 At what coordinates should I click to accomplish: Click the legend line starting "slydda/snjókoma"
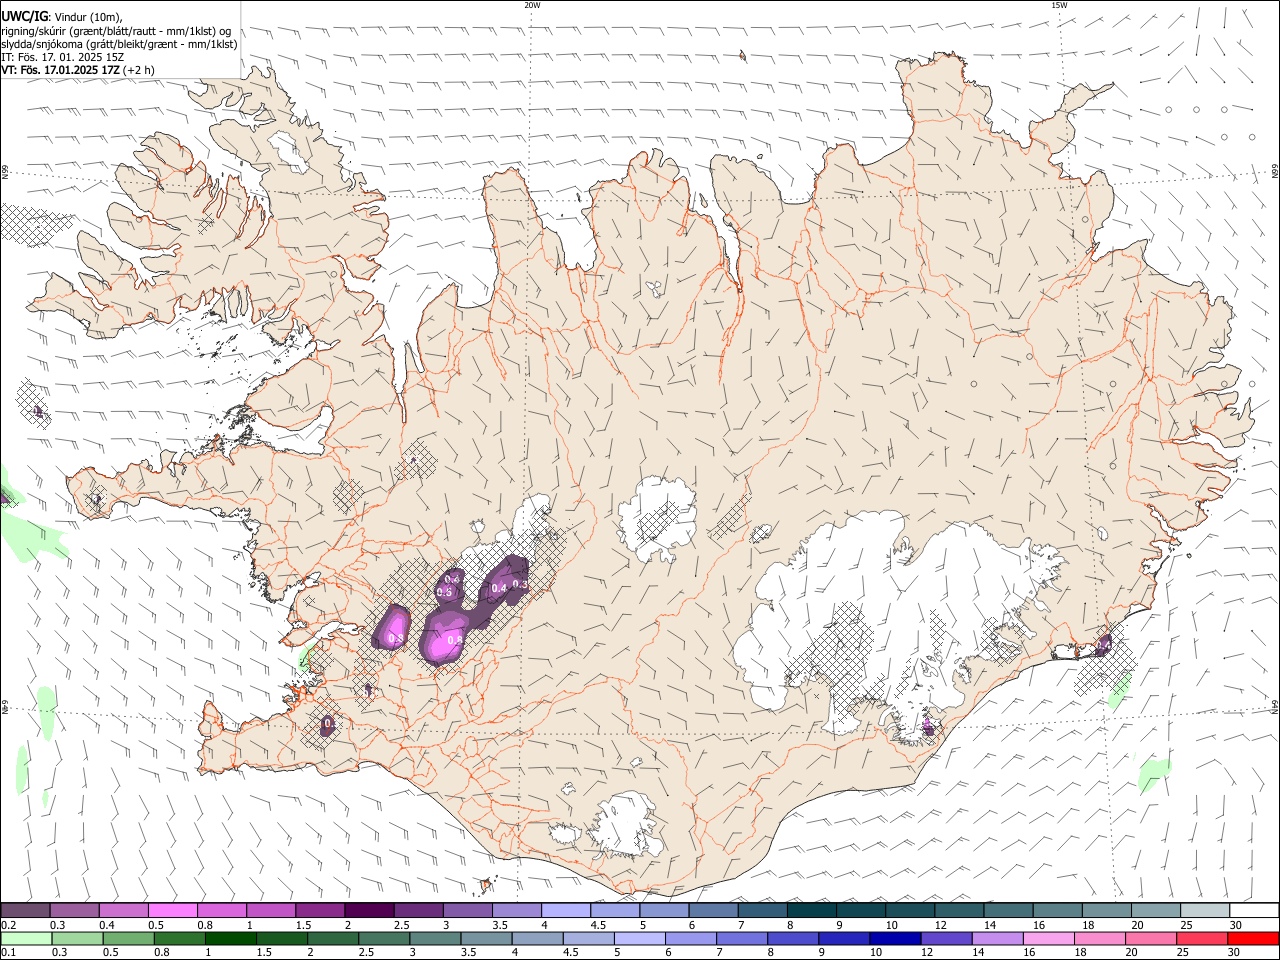pyautogui.click(x=119, y=44)
